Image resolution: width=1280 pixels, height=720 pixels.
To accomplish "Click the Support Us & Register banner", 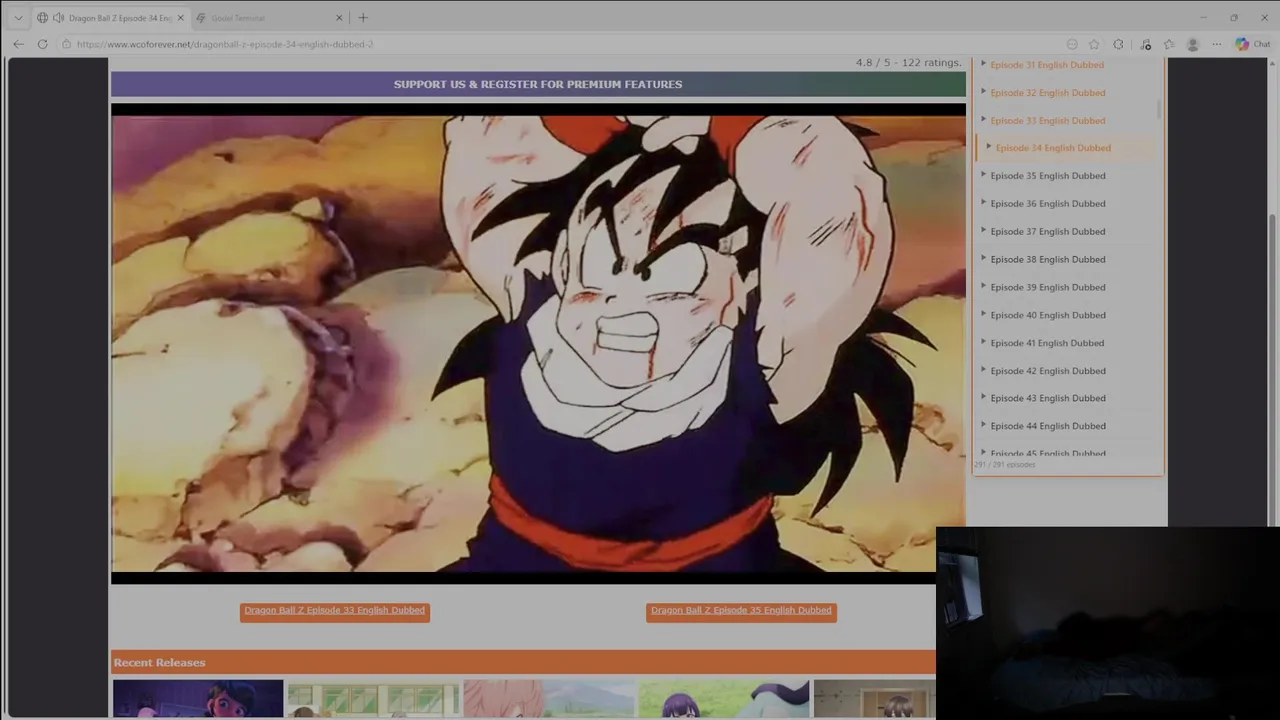I will (538, 84).
